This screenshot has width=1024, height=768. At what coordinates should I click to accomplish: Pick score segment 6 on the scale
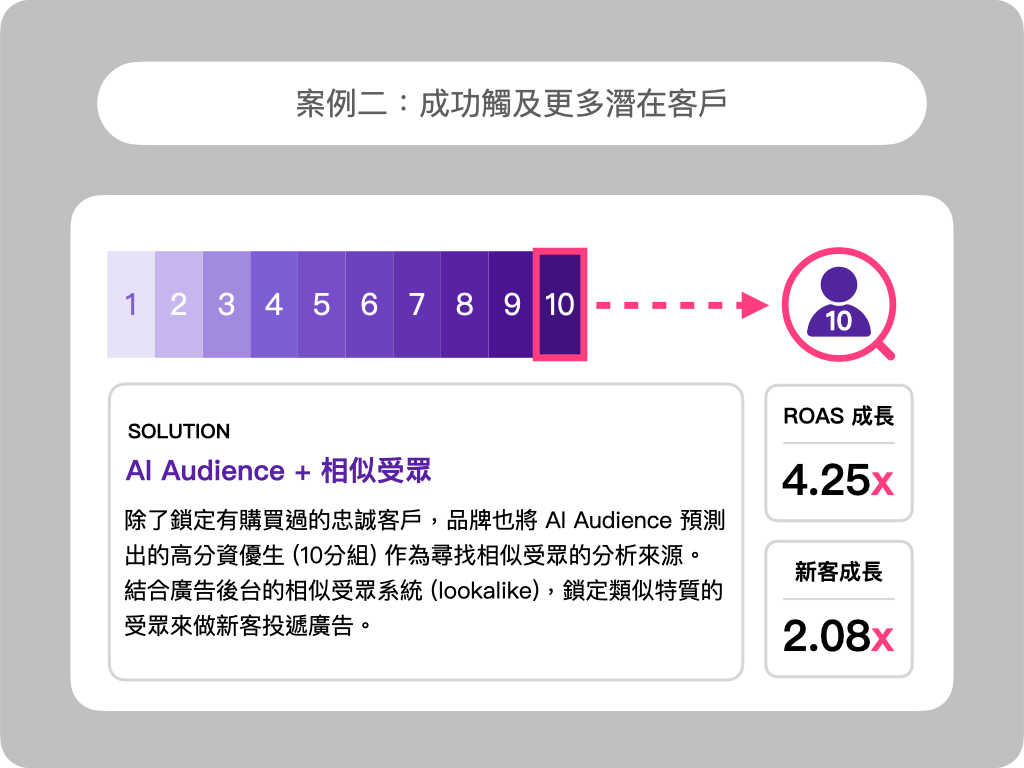[x=370, y=304]
